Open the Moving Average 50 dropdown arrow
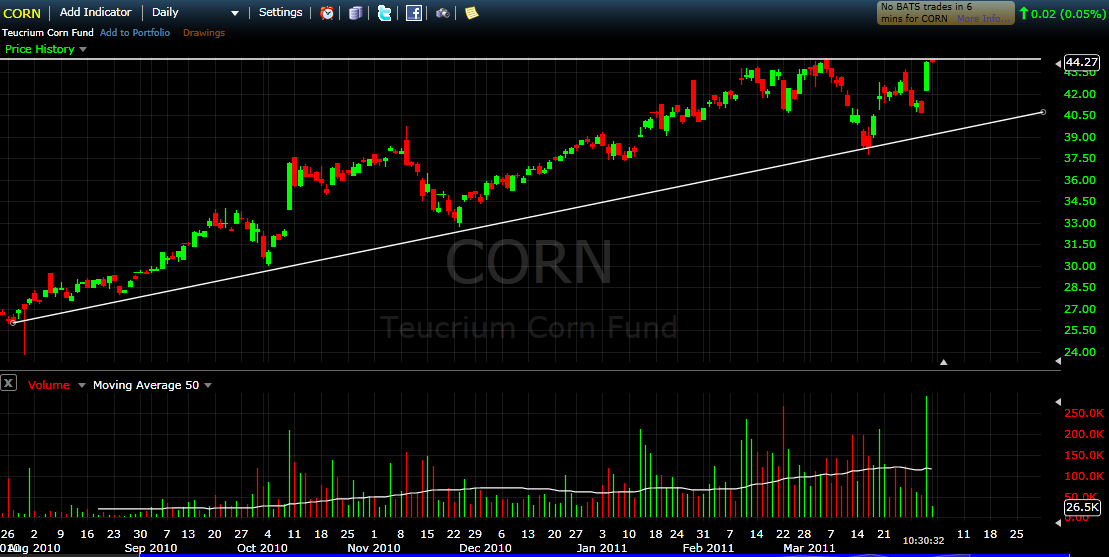The image size is (1109, 557). click(208, 385)
